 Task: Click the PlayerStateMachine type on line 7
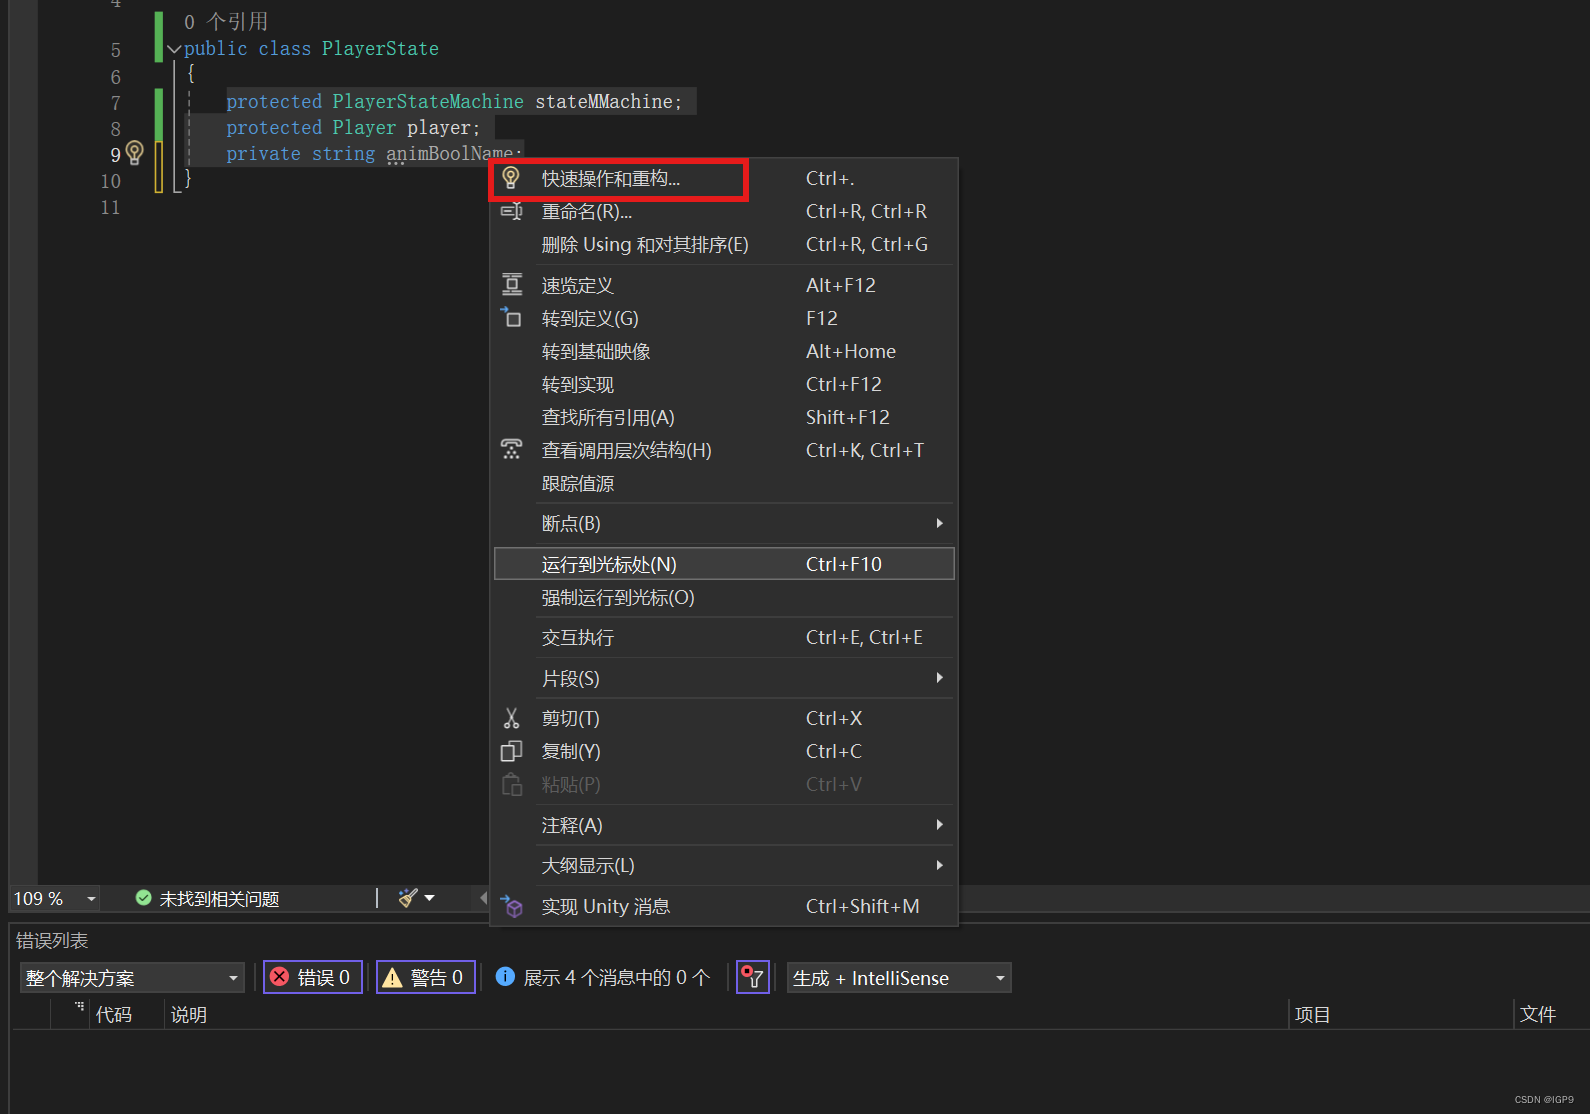(428, 102)
